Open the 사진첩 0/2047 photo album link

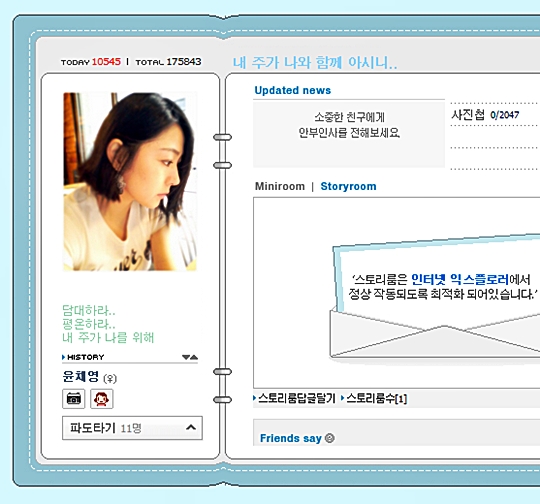[x=485, y=114]
